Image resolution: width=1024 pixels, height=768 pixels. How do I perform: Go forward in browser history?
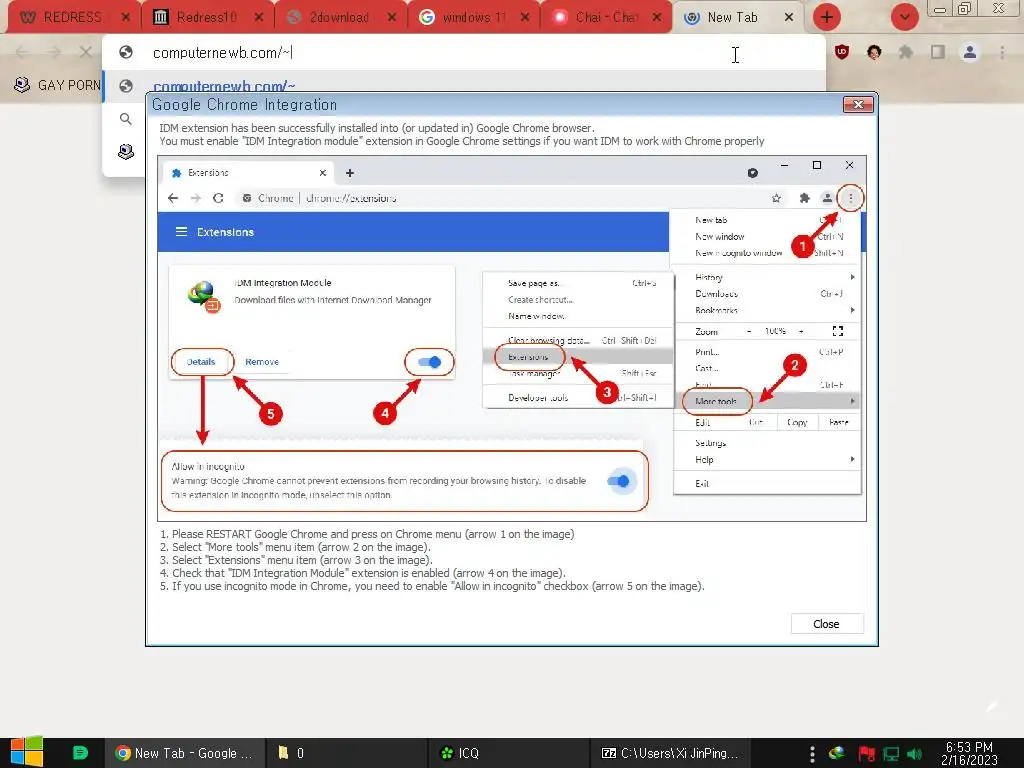(54, 52)
